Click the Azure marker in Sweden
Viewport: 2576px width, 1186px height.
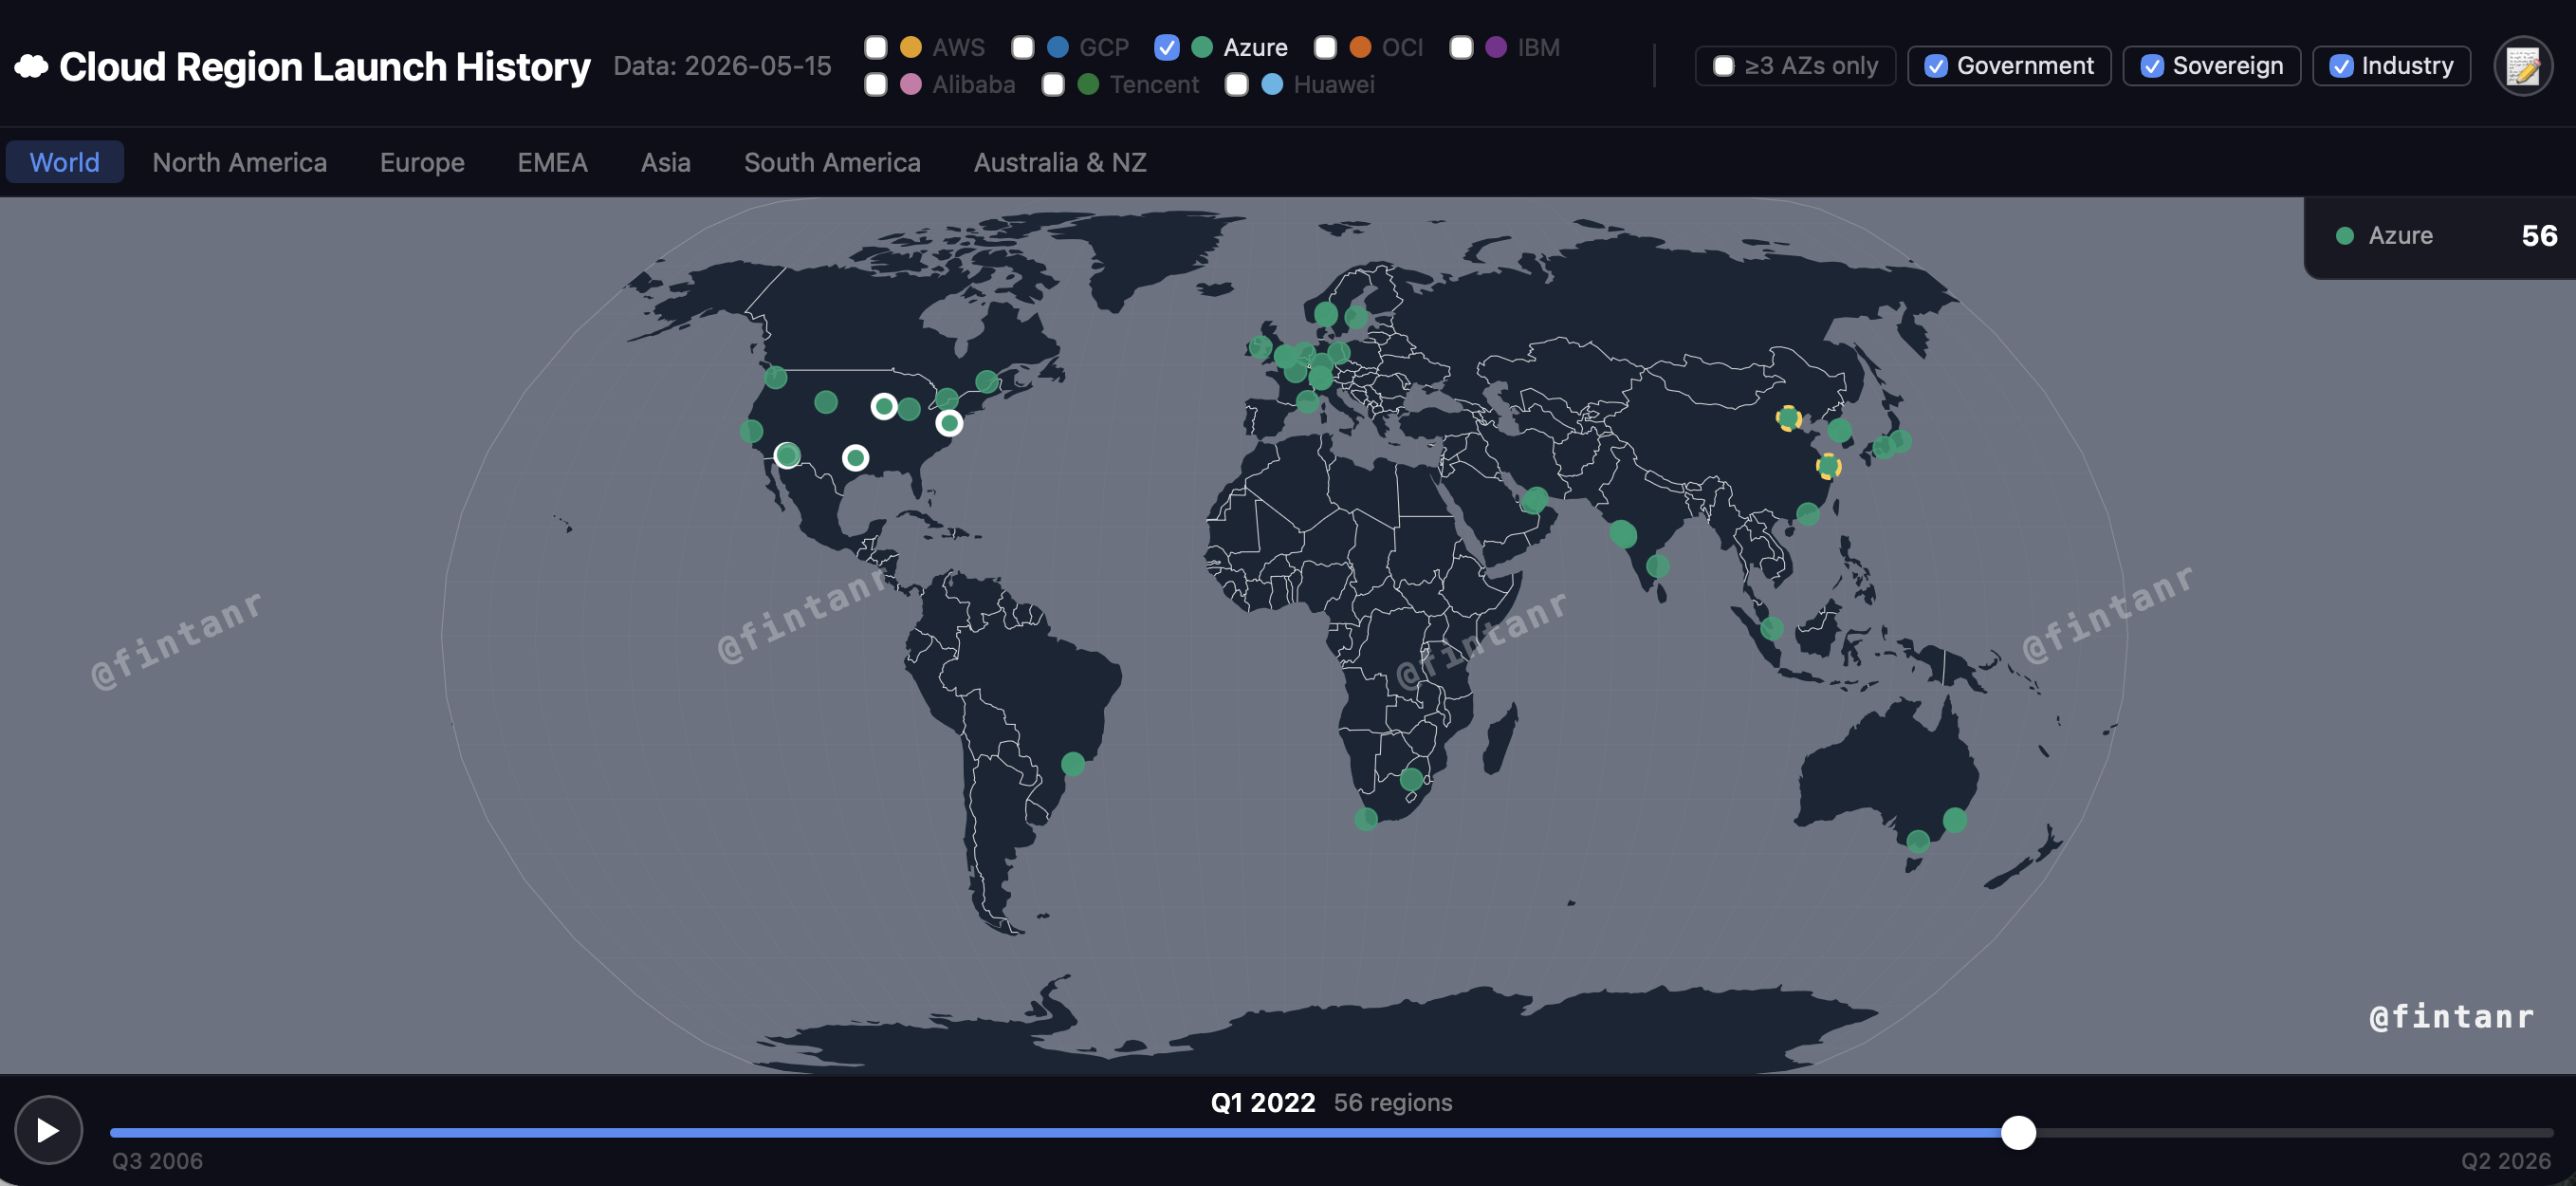point(1356,317)
